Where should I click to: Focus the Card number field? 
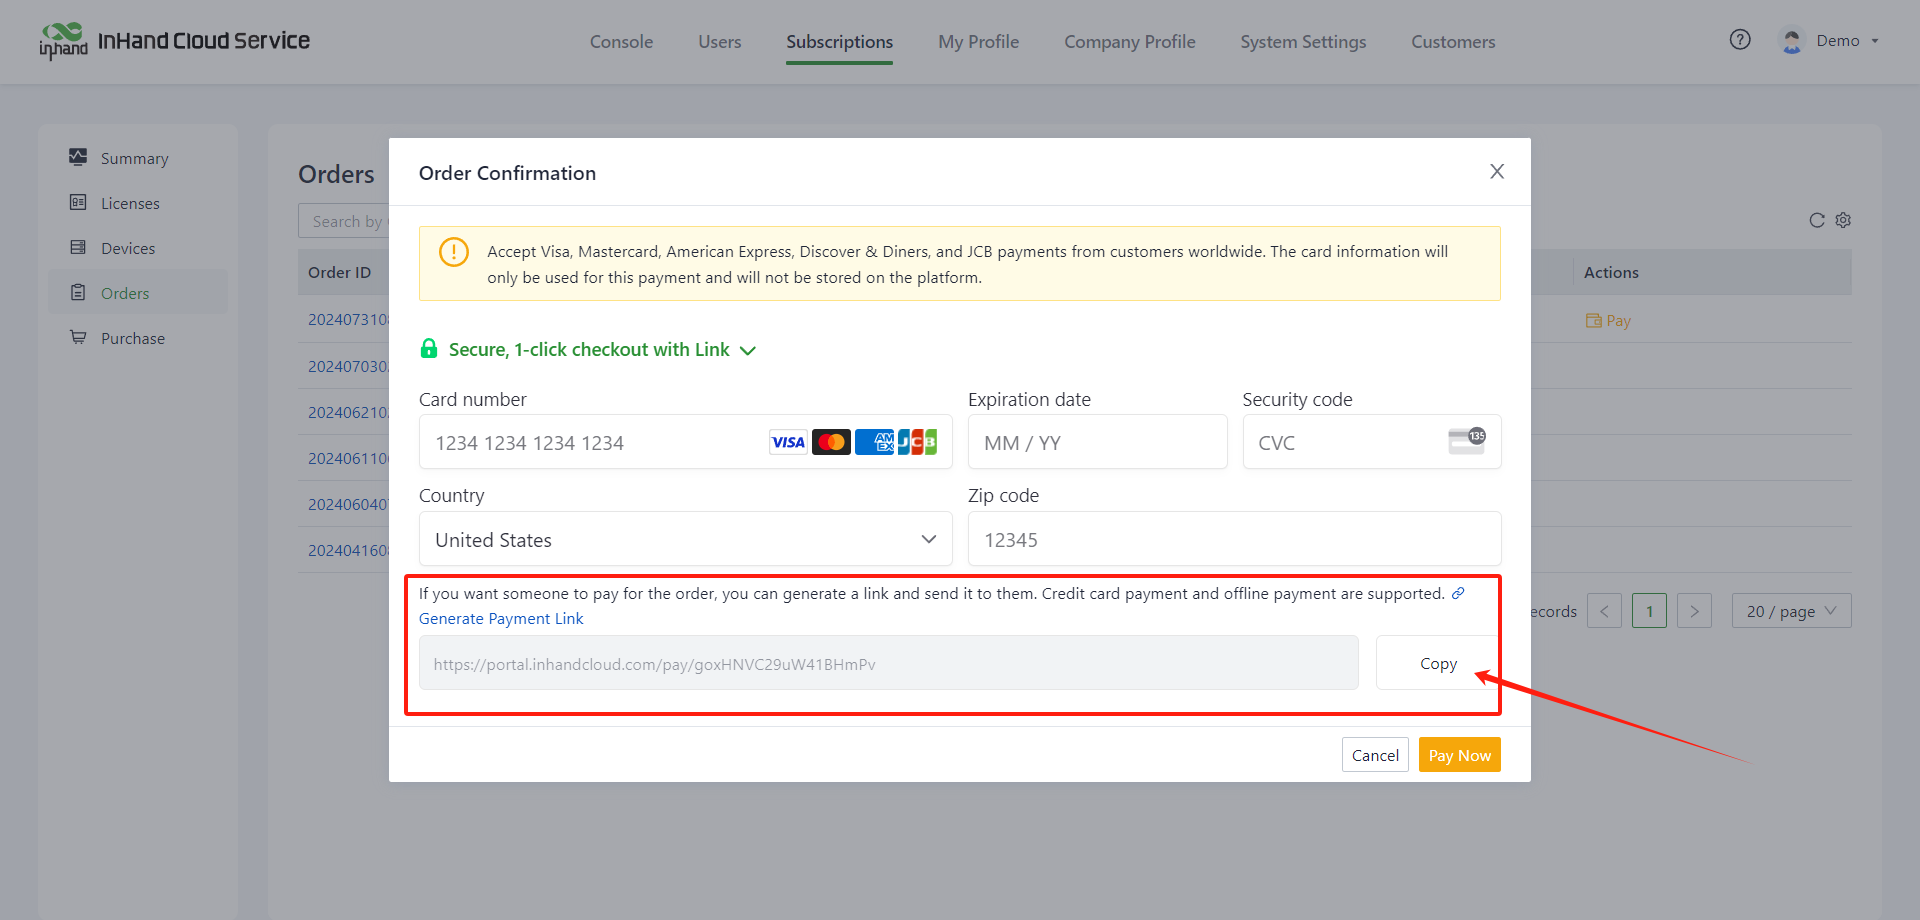tap(595, 442)
